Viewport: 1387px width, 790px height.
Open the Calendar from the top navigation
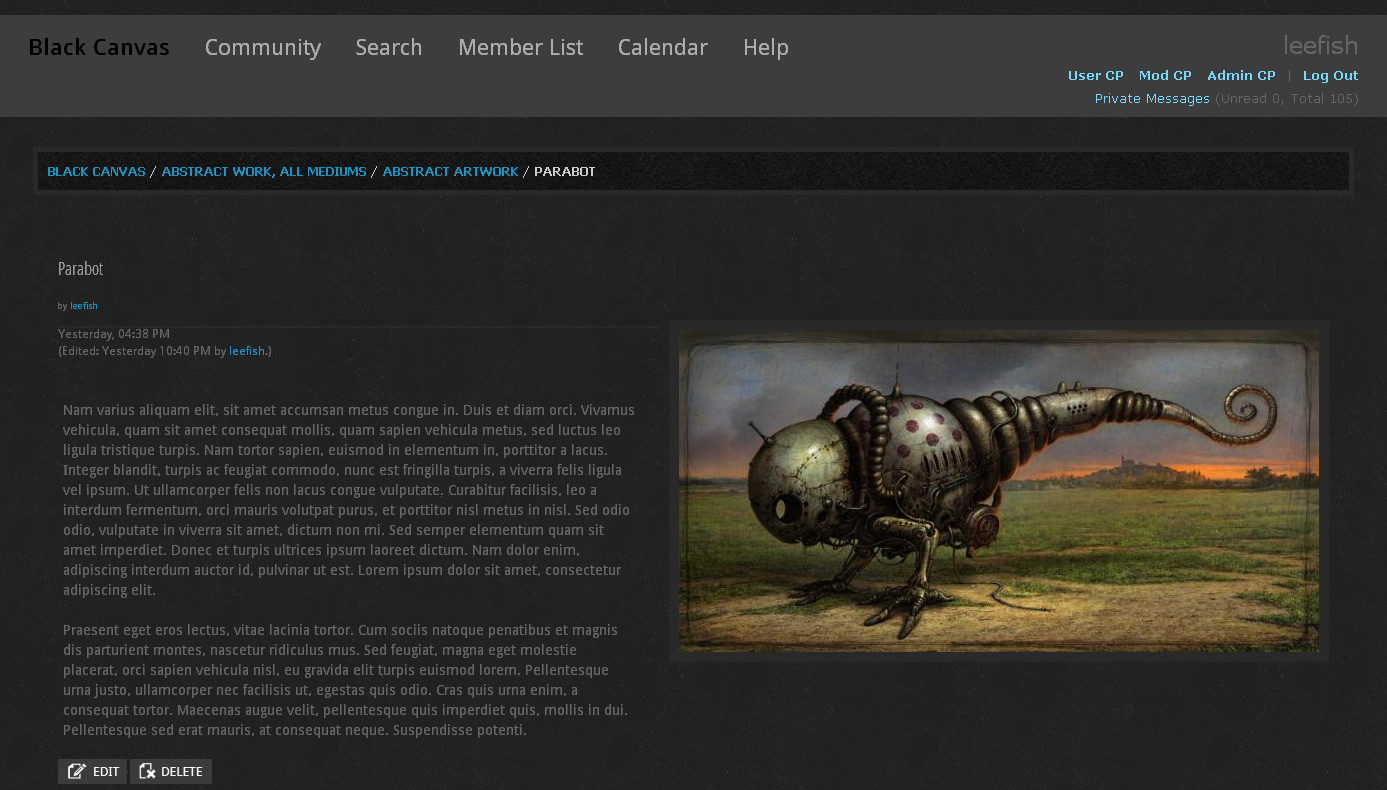tap(663, 47)
